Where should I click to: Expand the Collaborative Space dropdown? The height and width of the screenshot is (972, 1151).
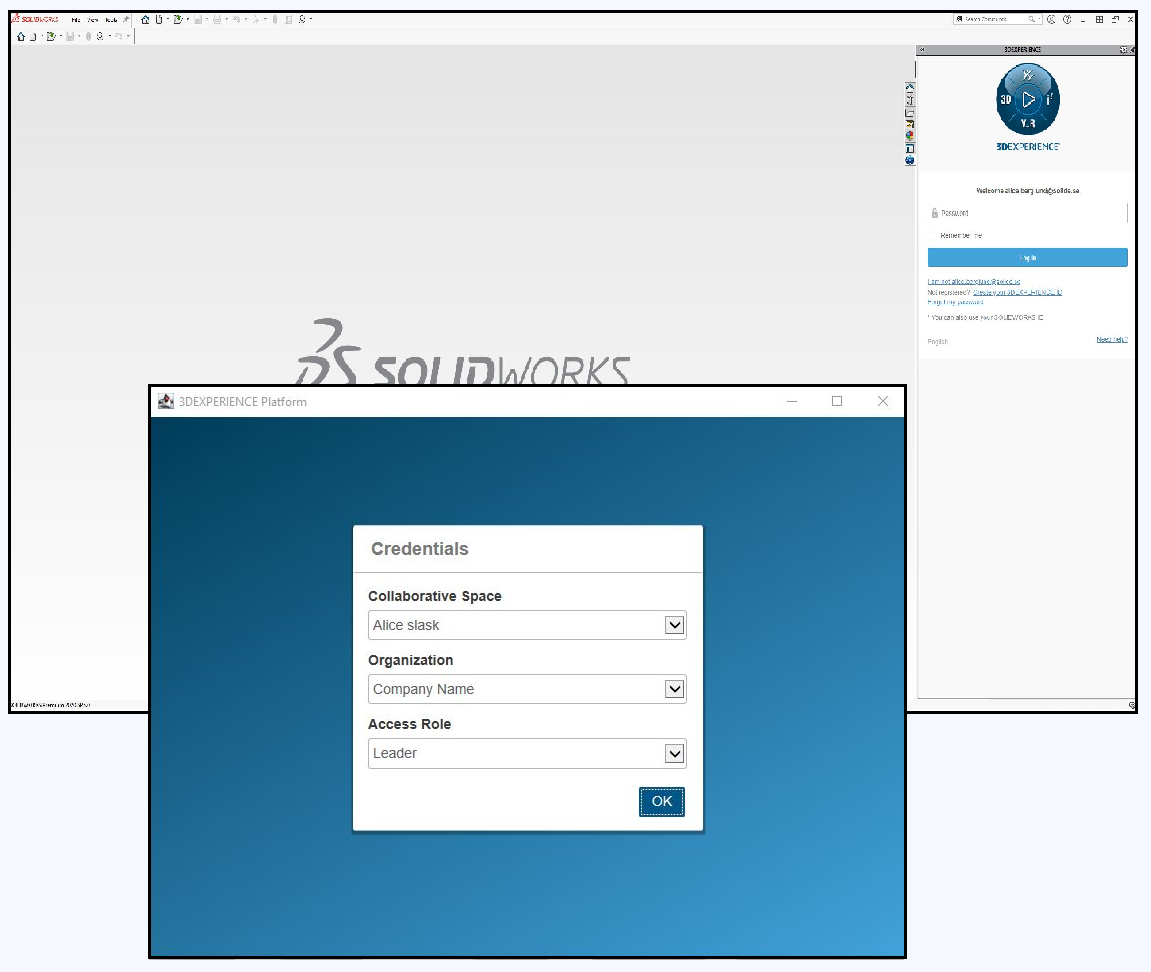[675, 625]
